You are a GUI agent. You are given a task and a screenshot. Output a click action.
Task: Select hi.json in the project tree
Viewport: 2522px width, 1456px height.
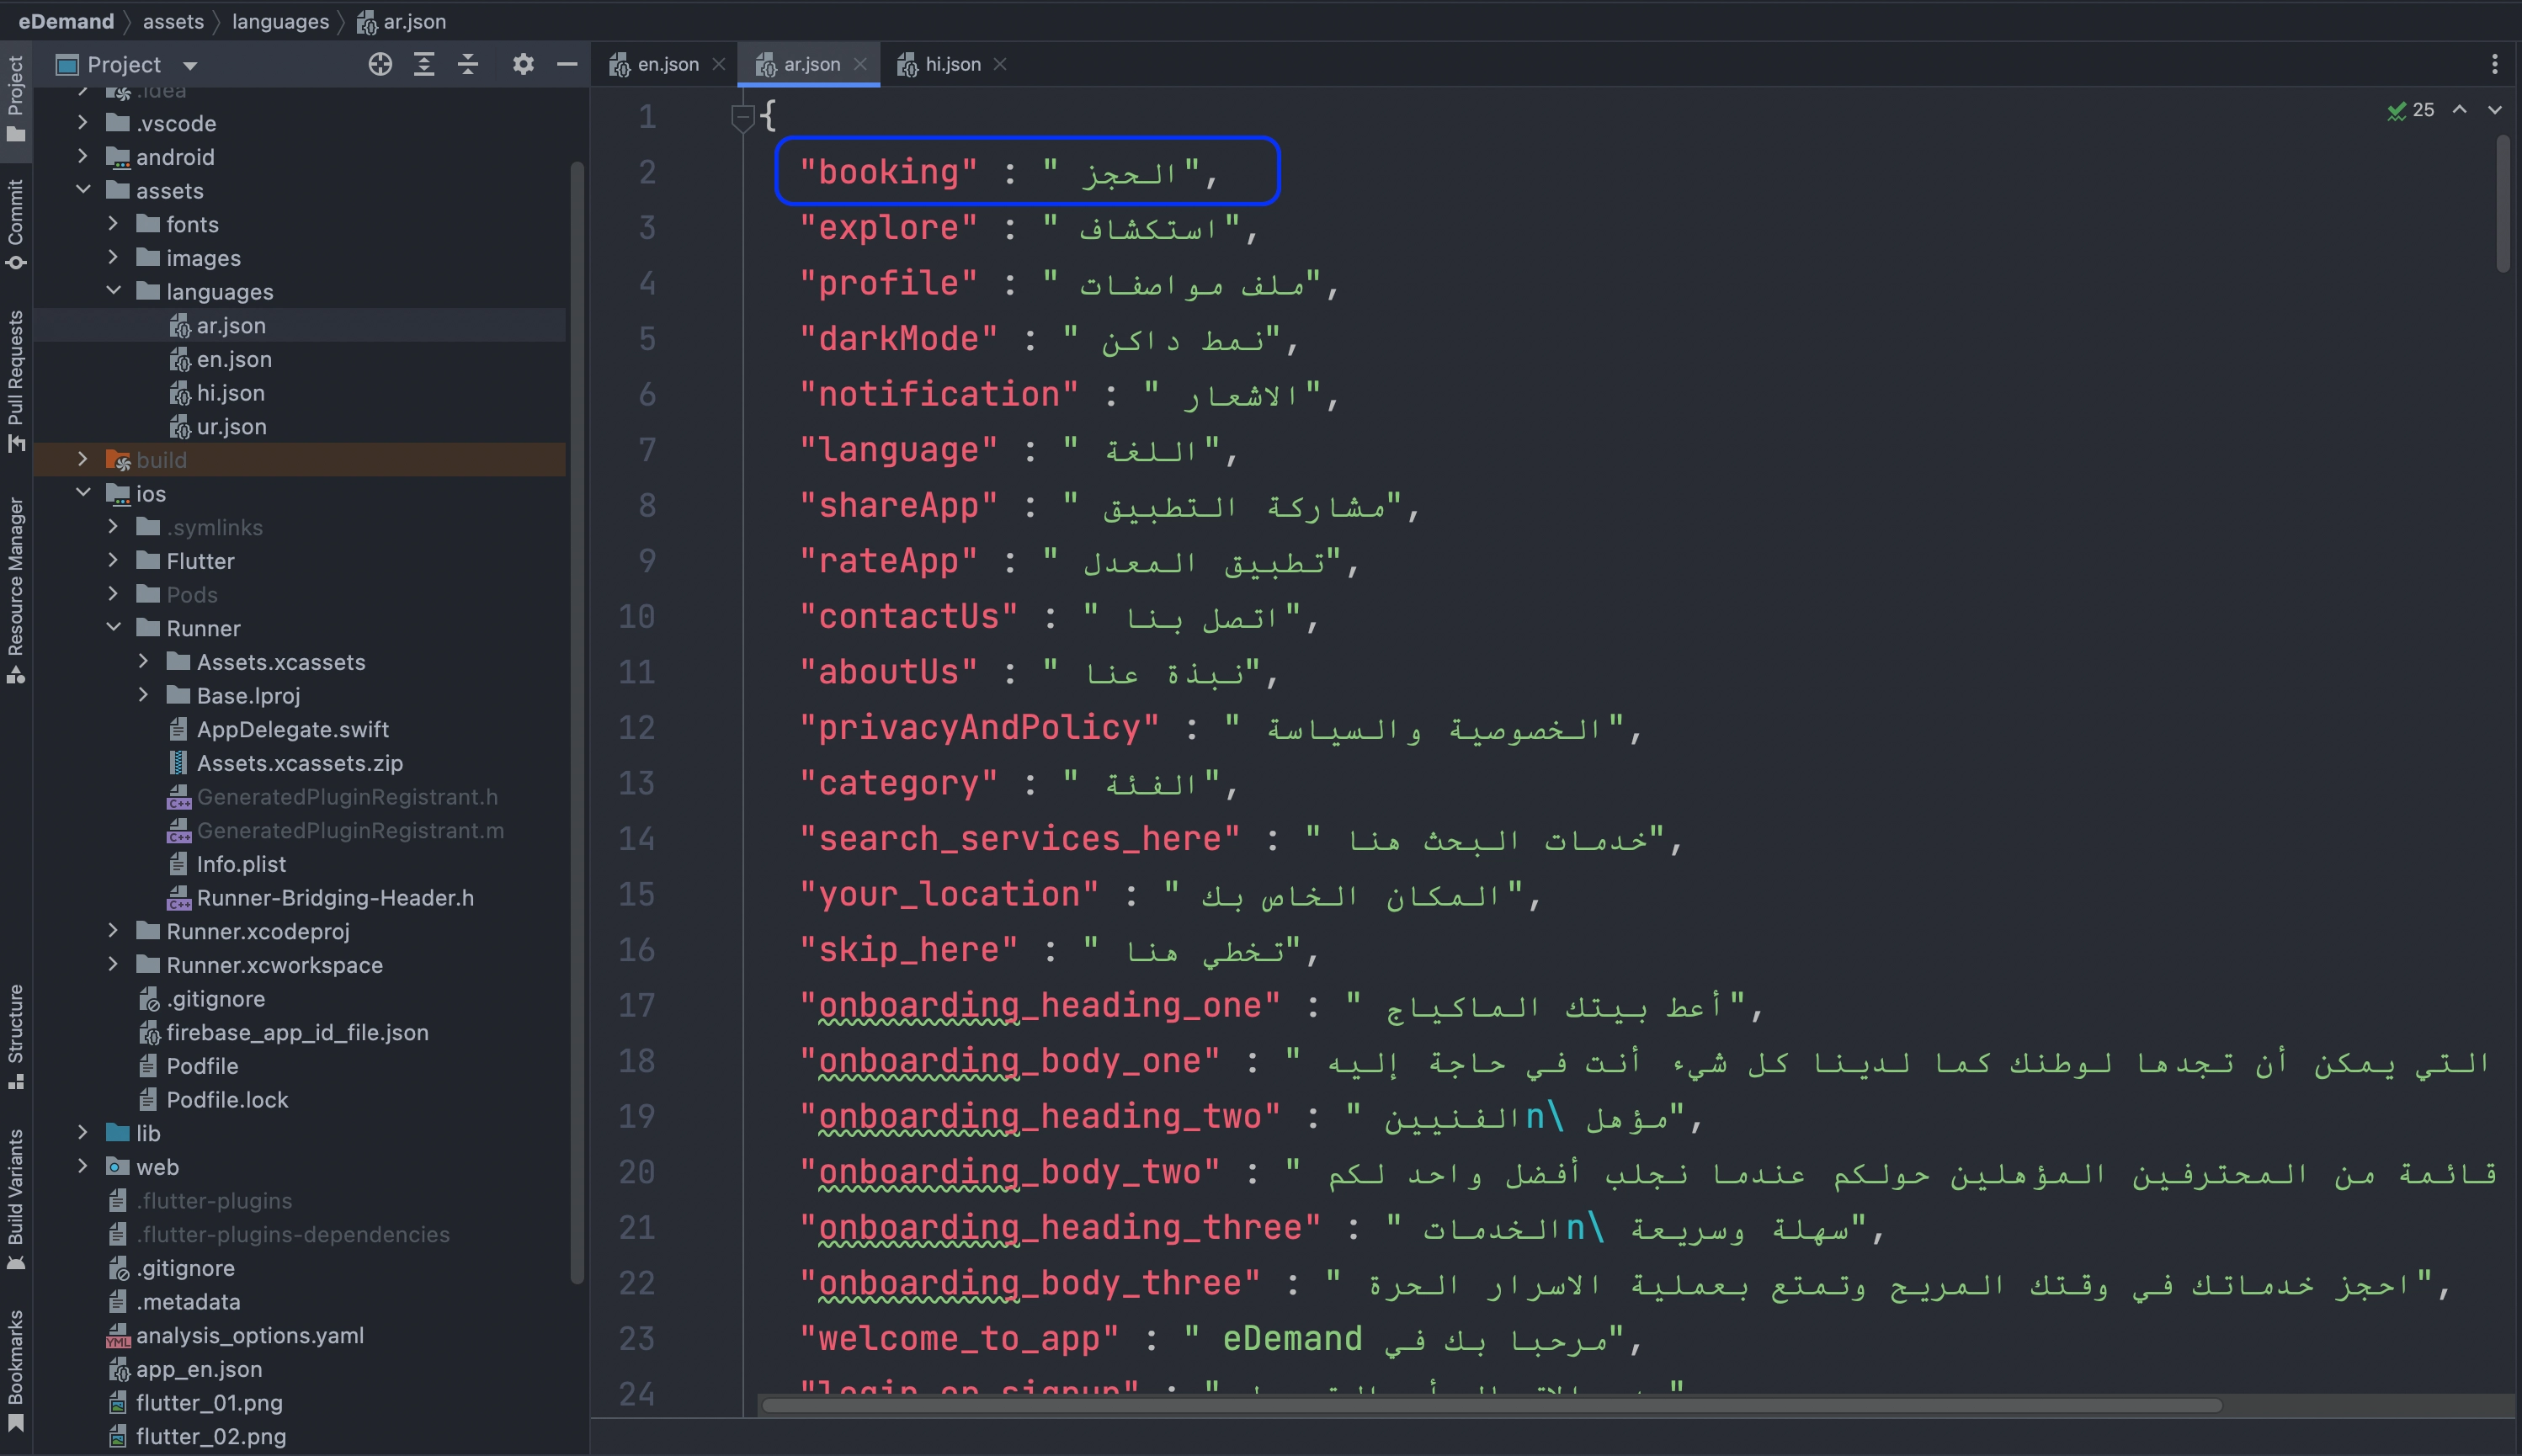pyautogui.click(x=230, y=393)
